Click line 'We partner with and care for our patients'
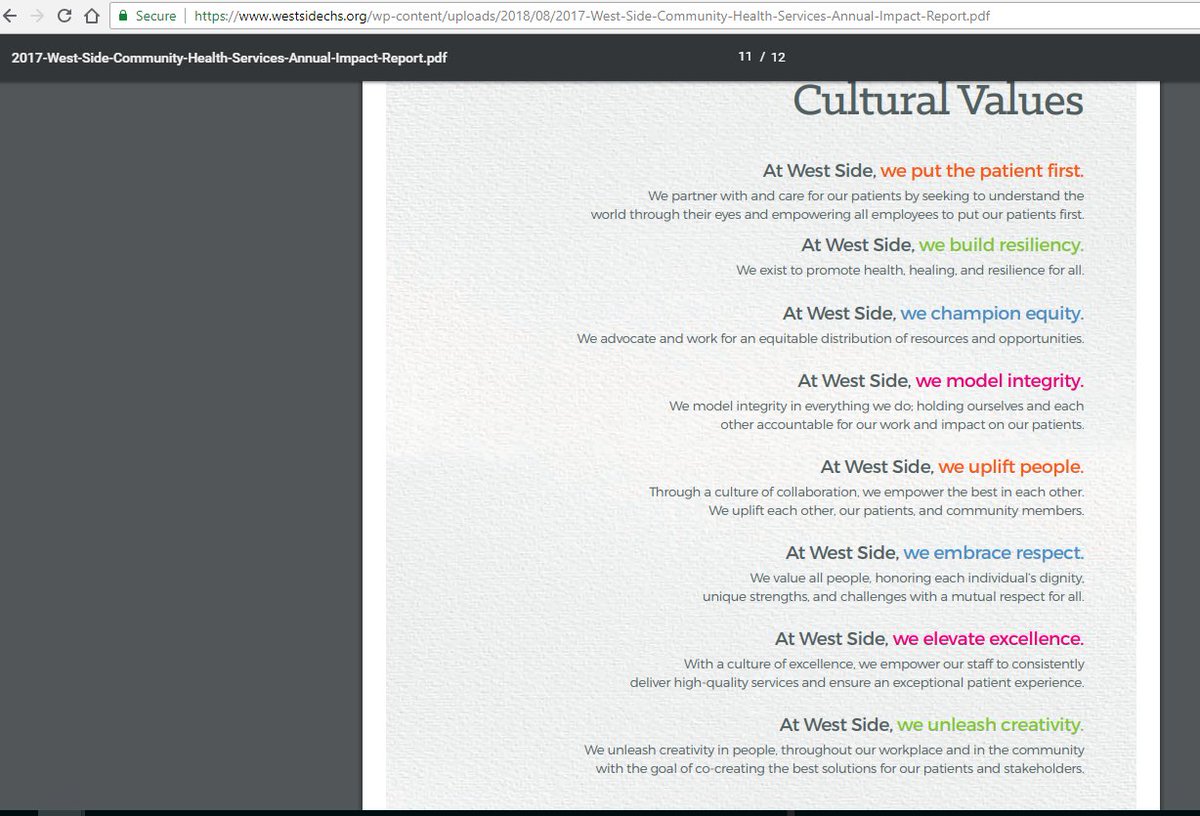Screen dimensions: 1200x816 tap(866, 196)
